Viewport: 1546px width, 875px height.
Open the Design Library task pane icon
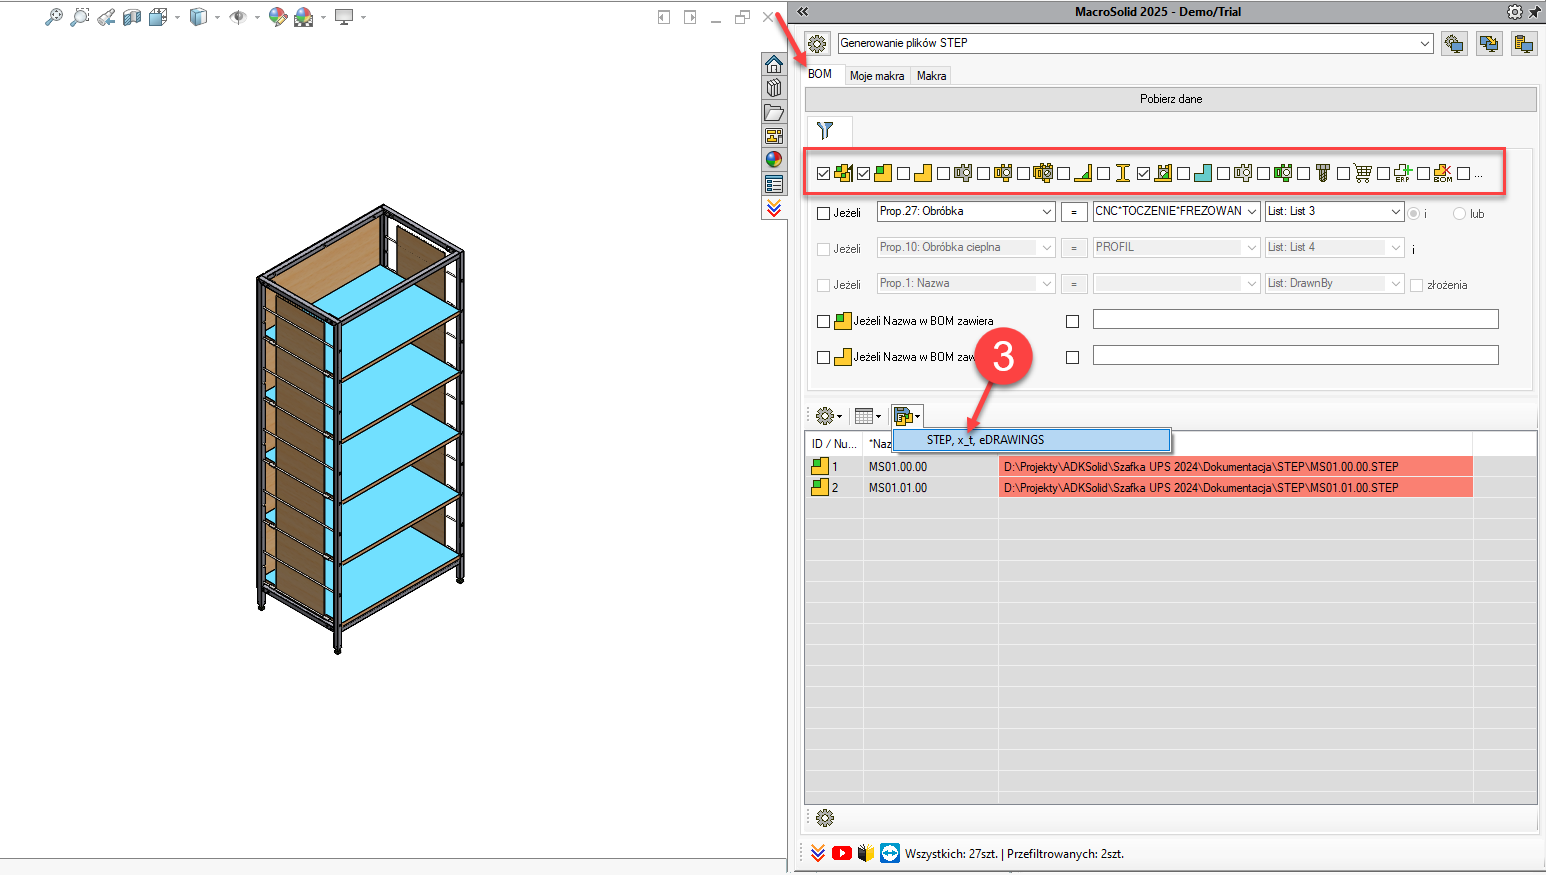[x=774, y=88]
